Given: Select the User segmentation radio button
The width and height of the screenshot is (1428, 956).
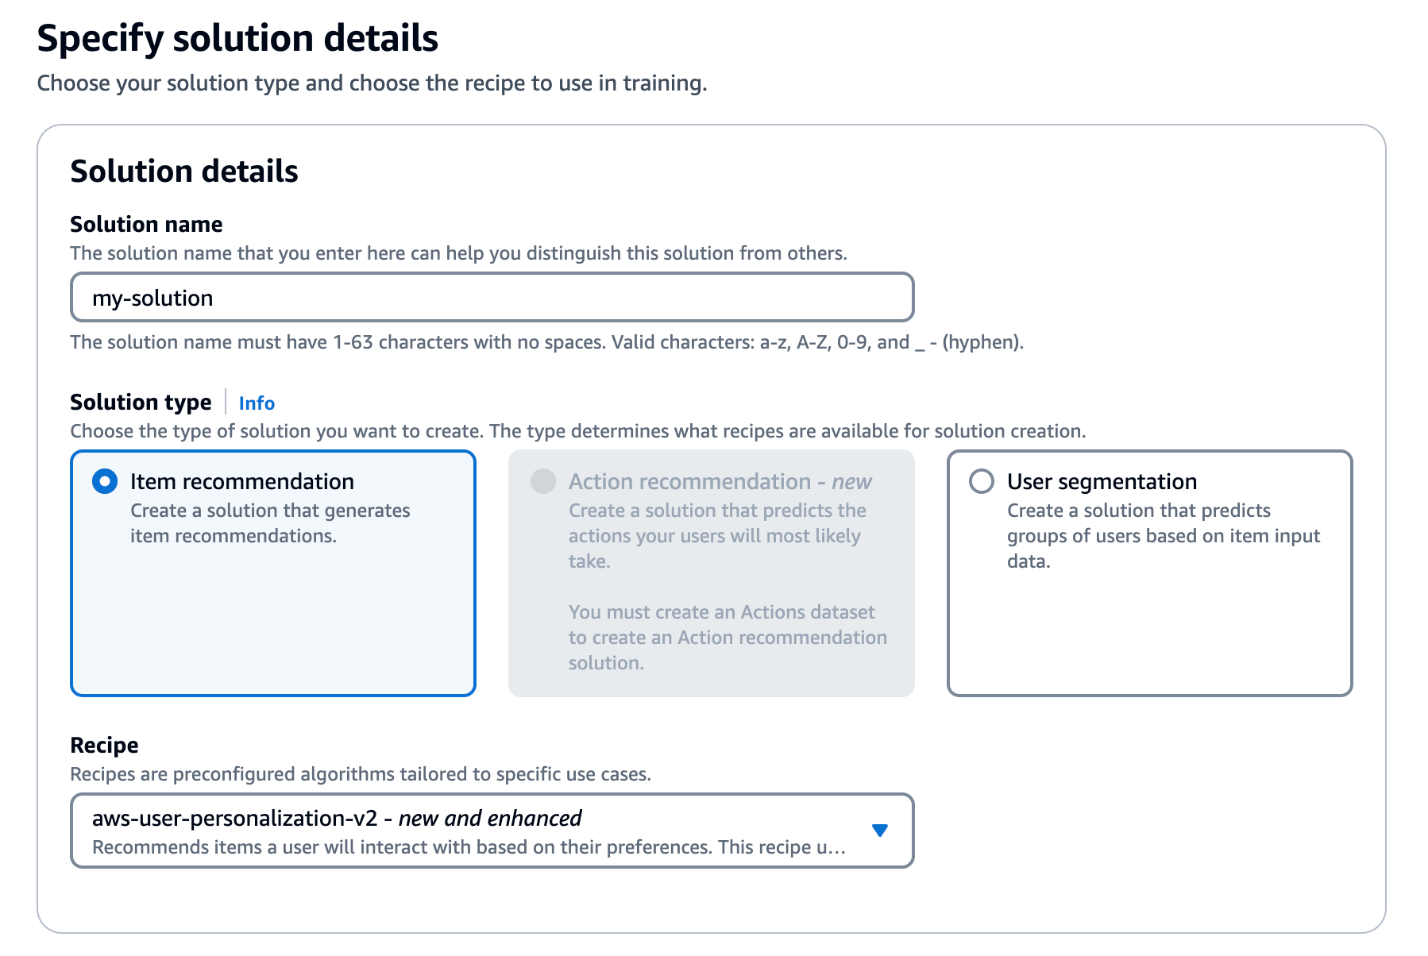Looking at the screenshot, I should [x=982, y=482].
